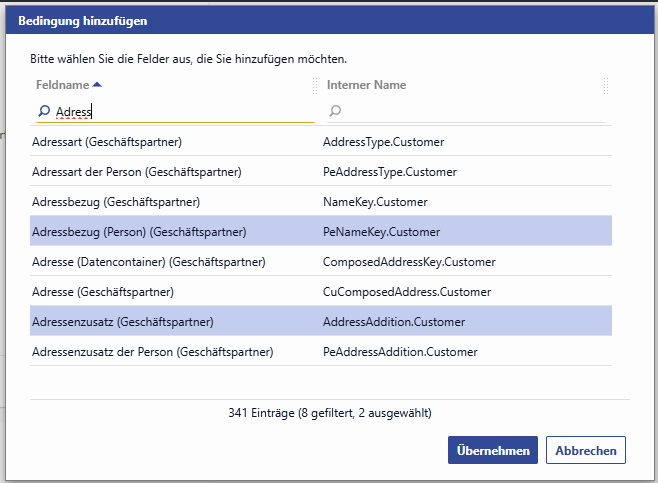Select the Adresse (Geschäftspartner) row
The image size is (658, 483).
click(x=321, y=292)
